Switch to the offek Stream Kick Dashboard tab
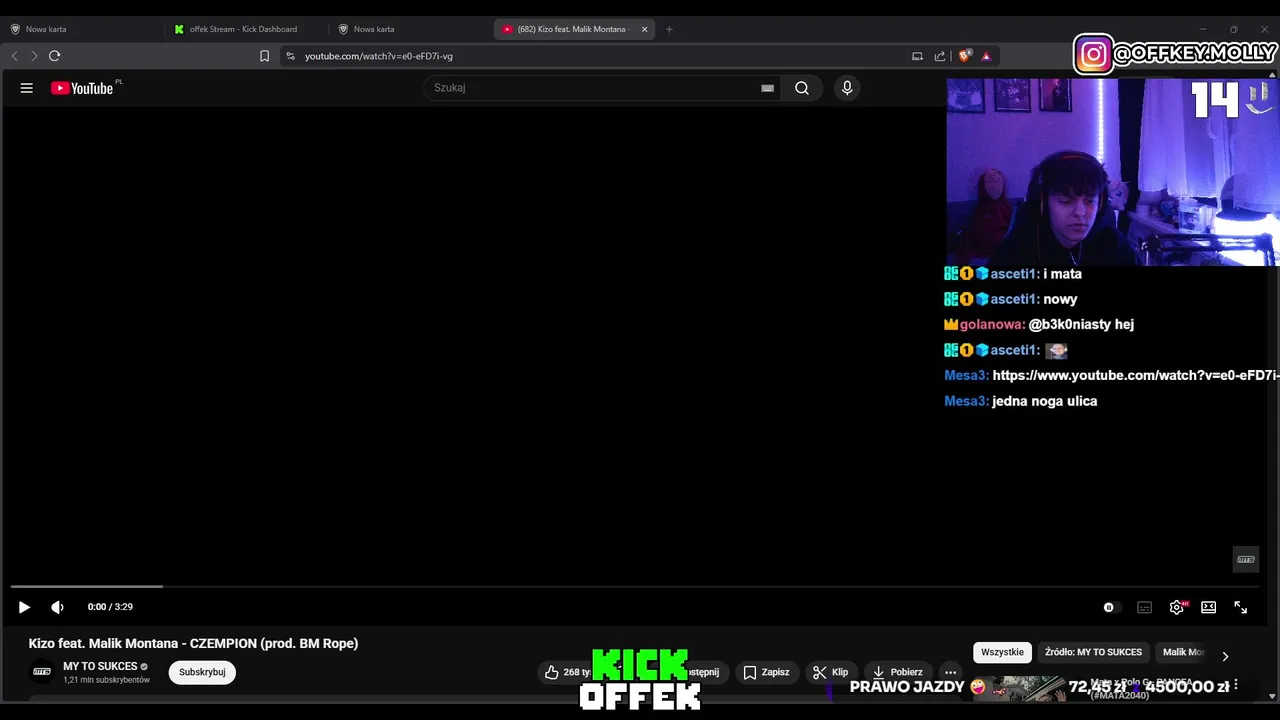 click(245, 29)
